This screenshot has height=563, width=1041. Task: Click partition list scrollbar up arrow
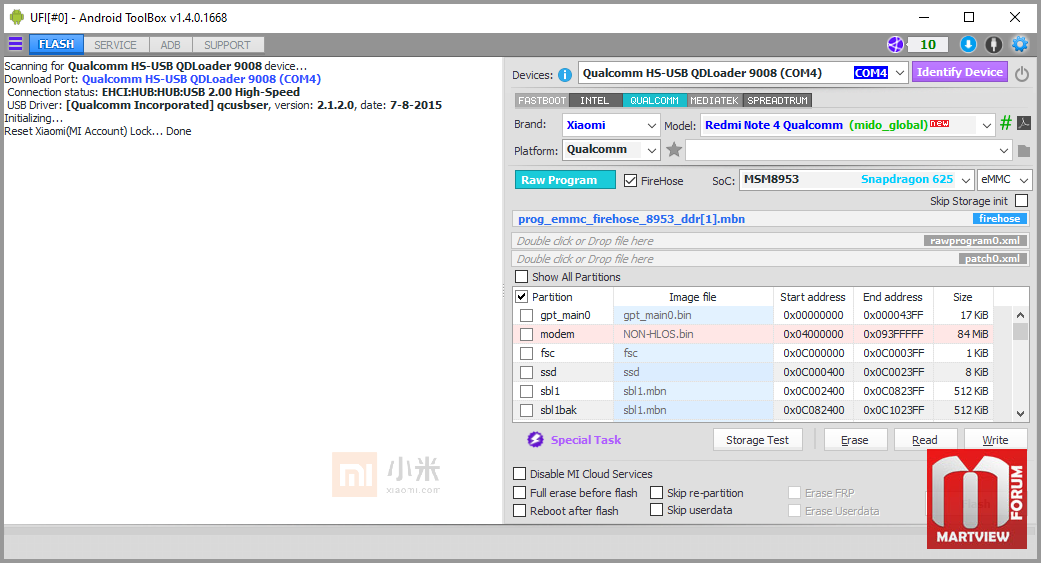click(x=1020, y=315)
